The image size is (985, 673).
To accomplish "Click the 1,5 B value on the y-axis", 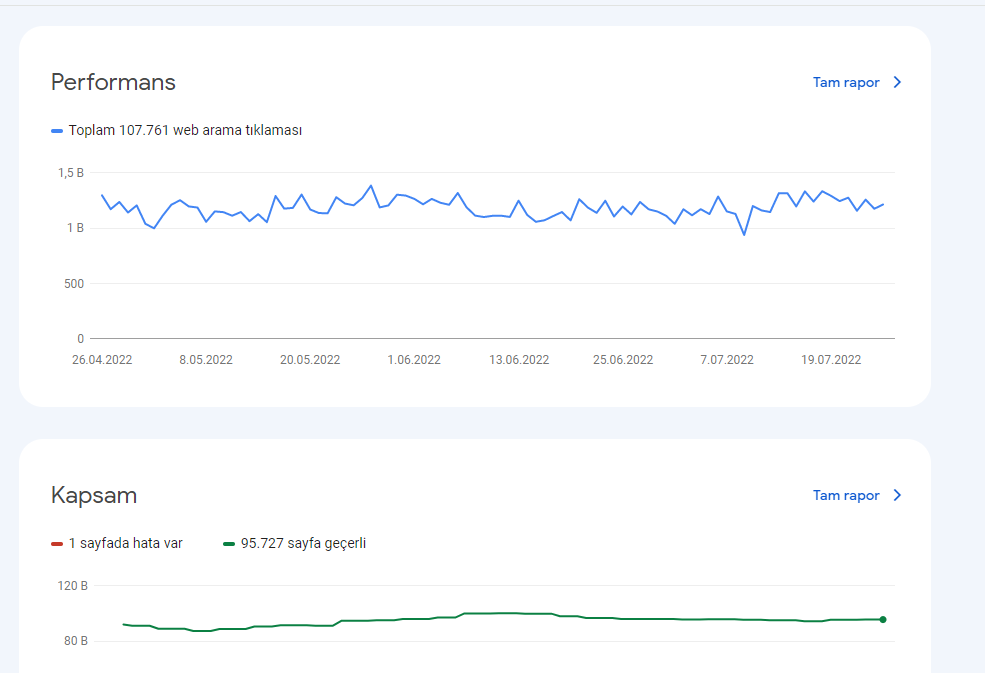I will pyautogui.click(x=71, y=172).
